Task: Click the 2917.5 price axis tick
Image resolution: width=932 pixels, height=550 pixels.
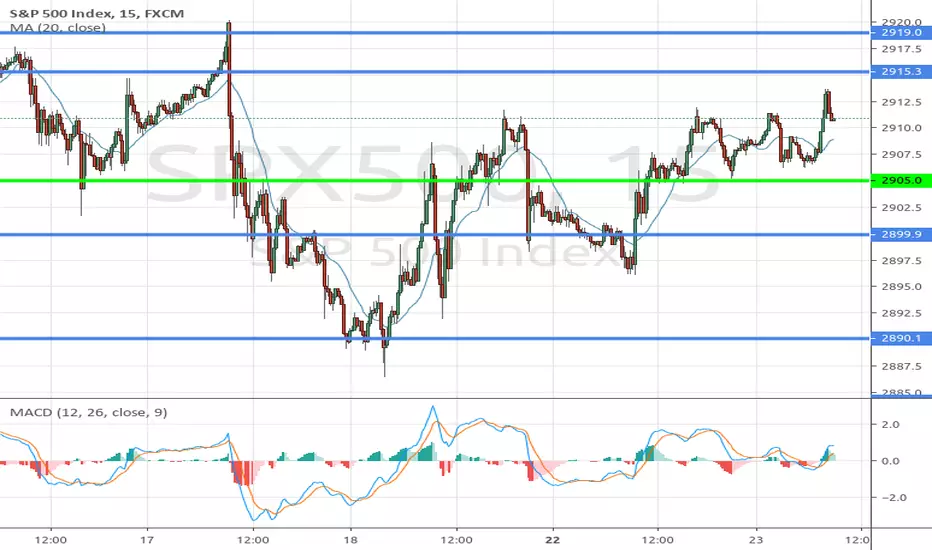Action: point(902,49)
